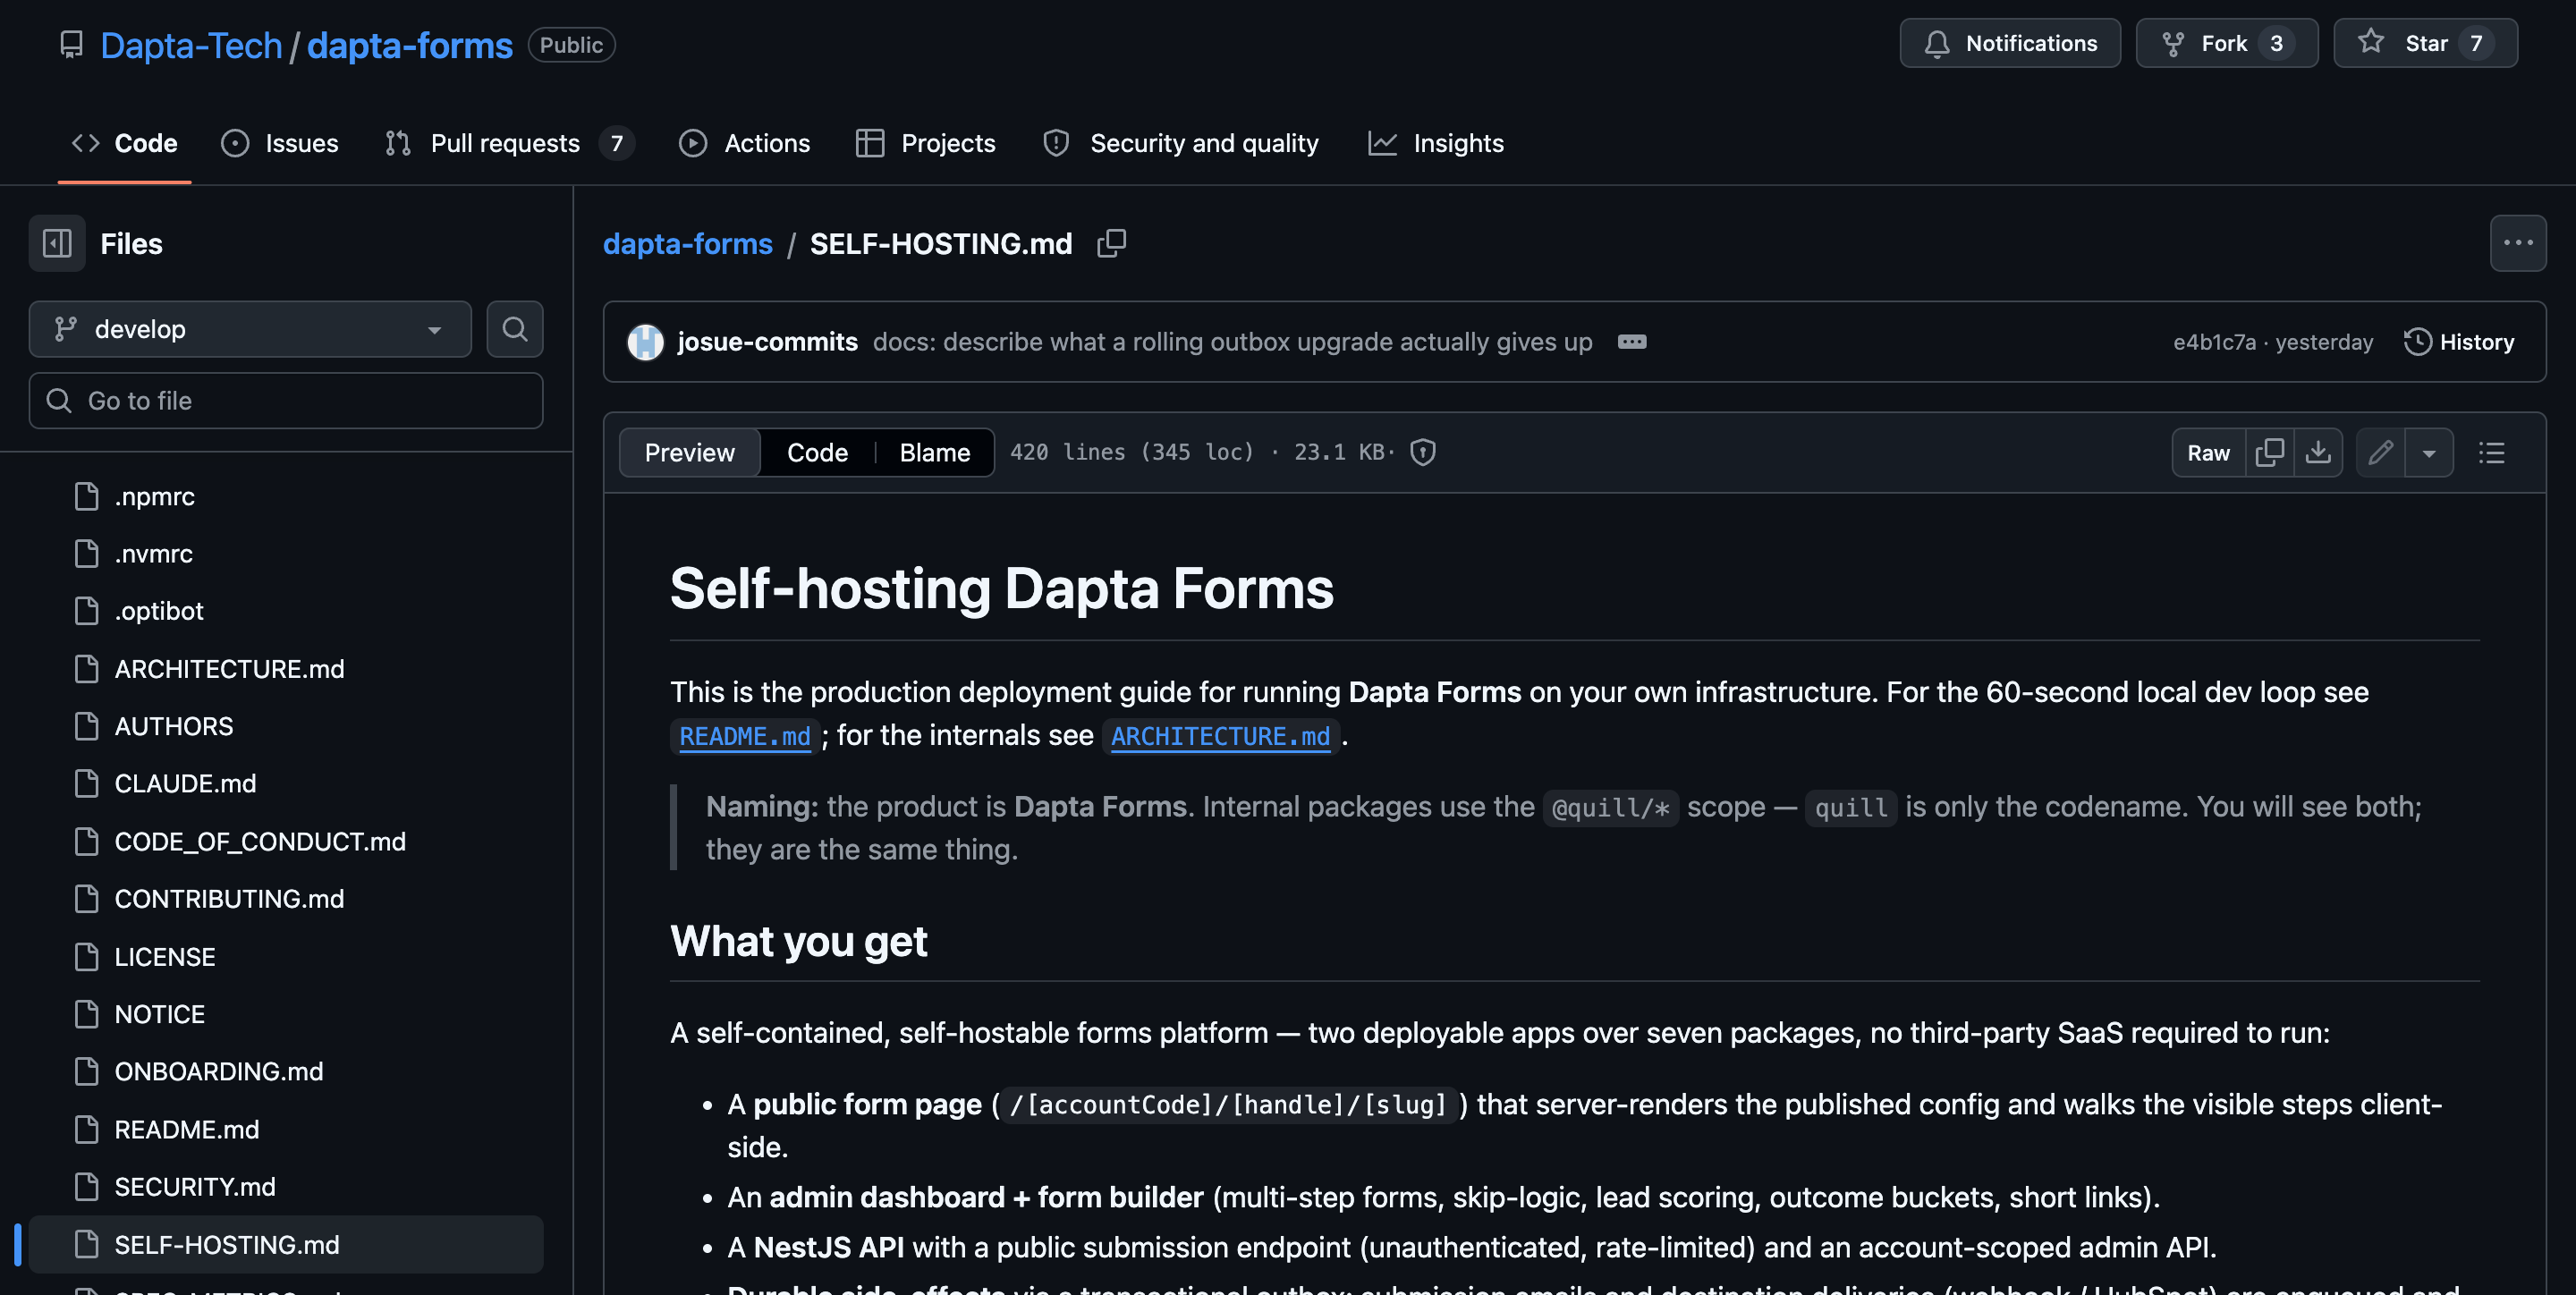Open Security and quality tab
The height and width of the screenshot is (1295, 2576).
pyautogui.click(x=1181, y=143)
